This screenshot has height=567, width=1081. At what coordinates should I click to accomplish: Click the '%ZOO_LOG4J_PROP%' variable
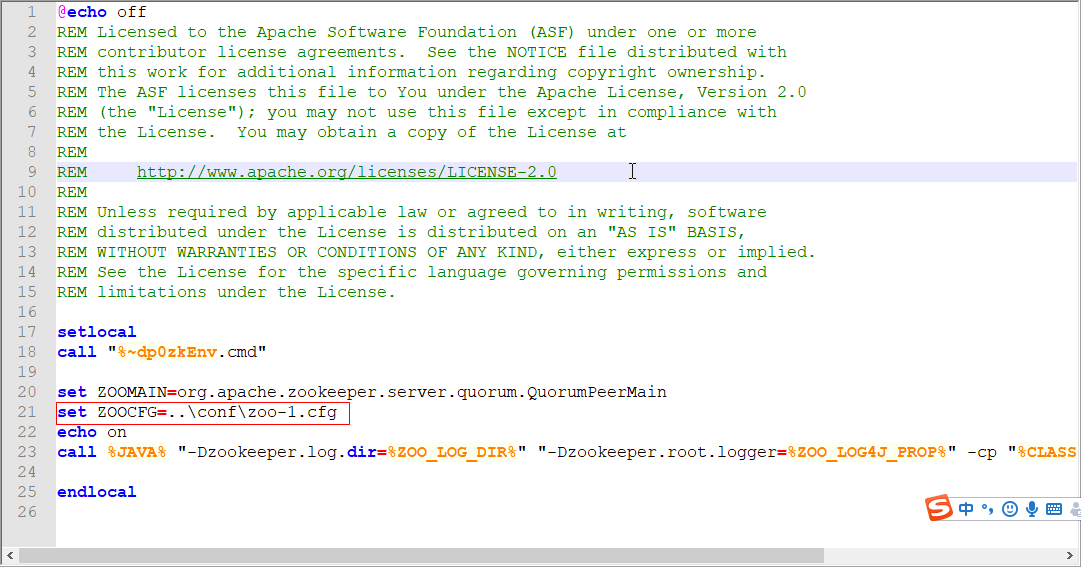[867, 452]
